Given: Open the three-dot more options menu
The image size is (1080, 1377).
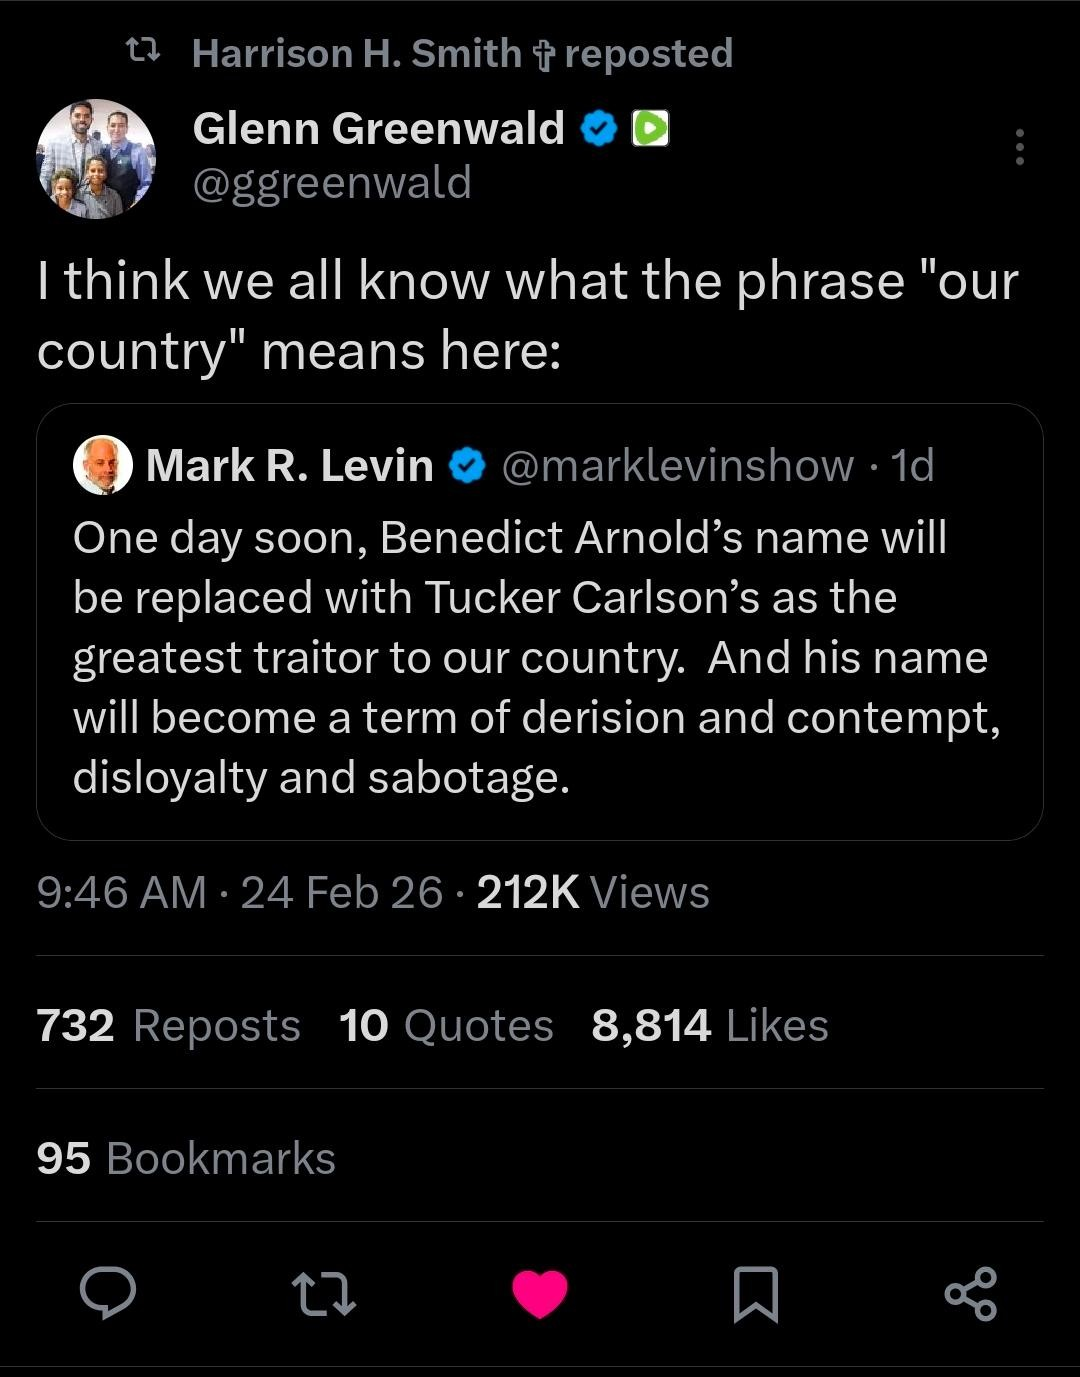Looking at the screenshot, I should [x=1019, y=147].
